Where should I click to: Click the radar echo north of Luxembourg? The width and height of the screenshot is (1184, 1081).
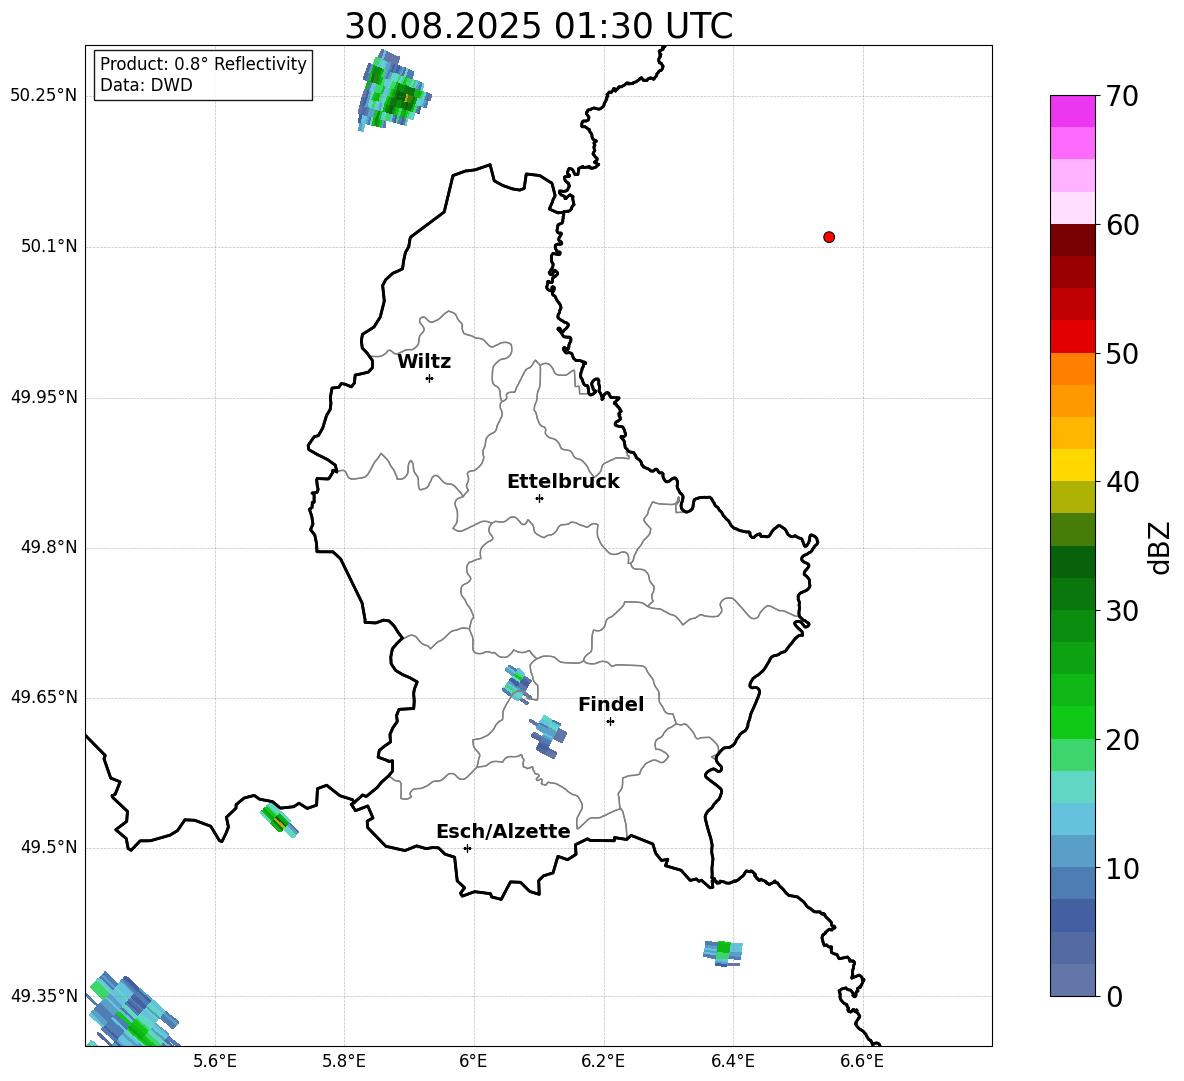[x=393, y=91]
